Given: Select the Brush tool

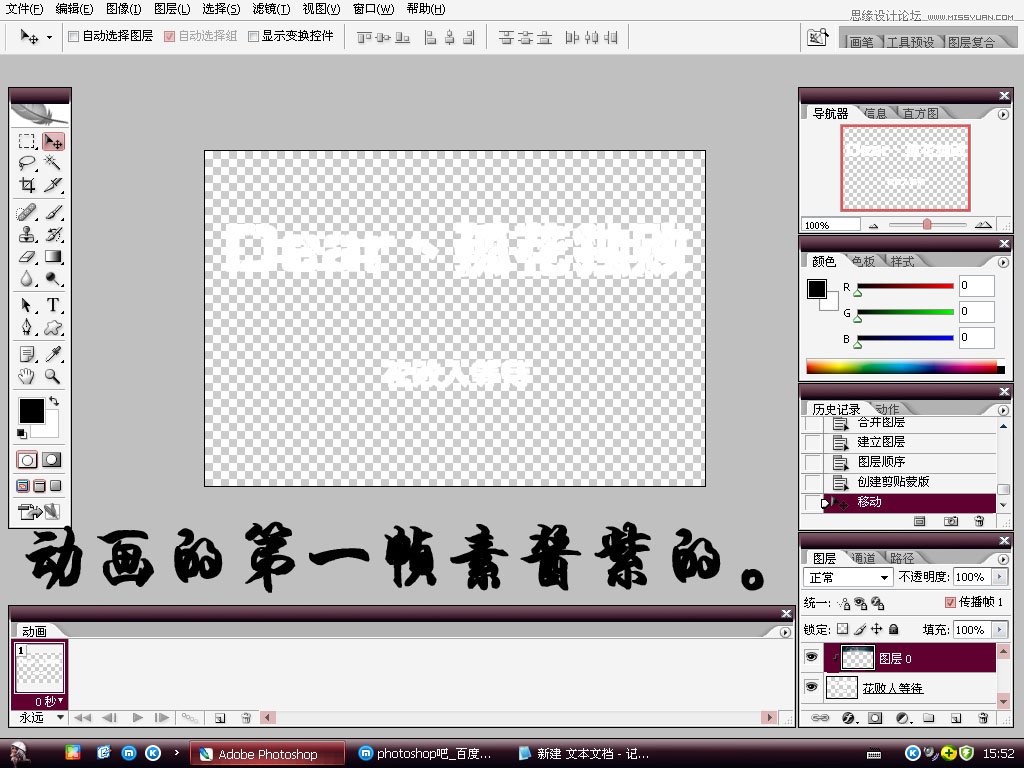Looking at the screenshot, I should coord(52,213).
